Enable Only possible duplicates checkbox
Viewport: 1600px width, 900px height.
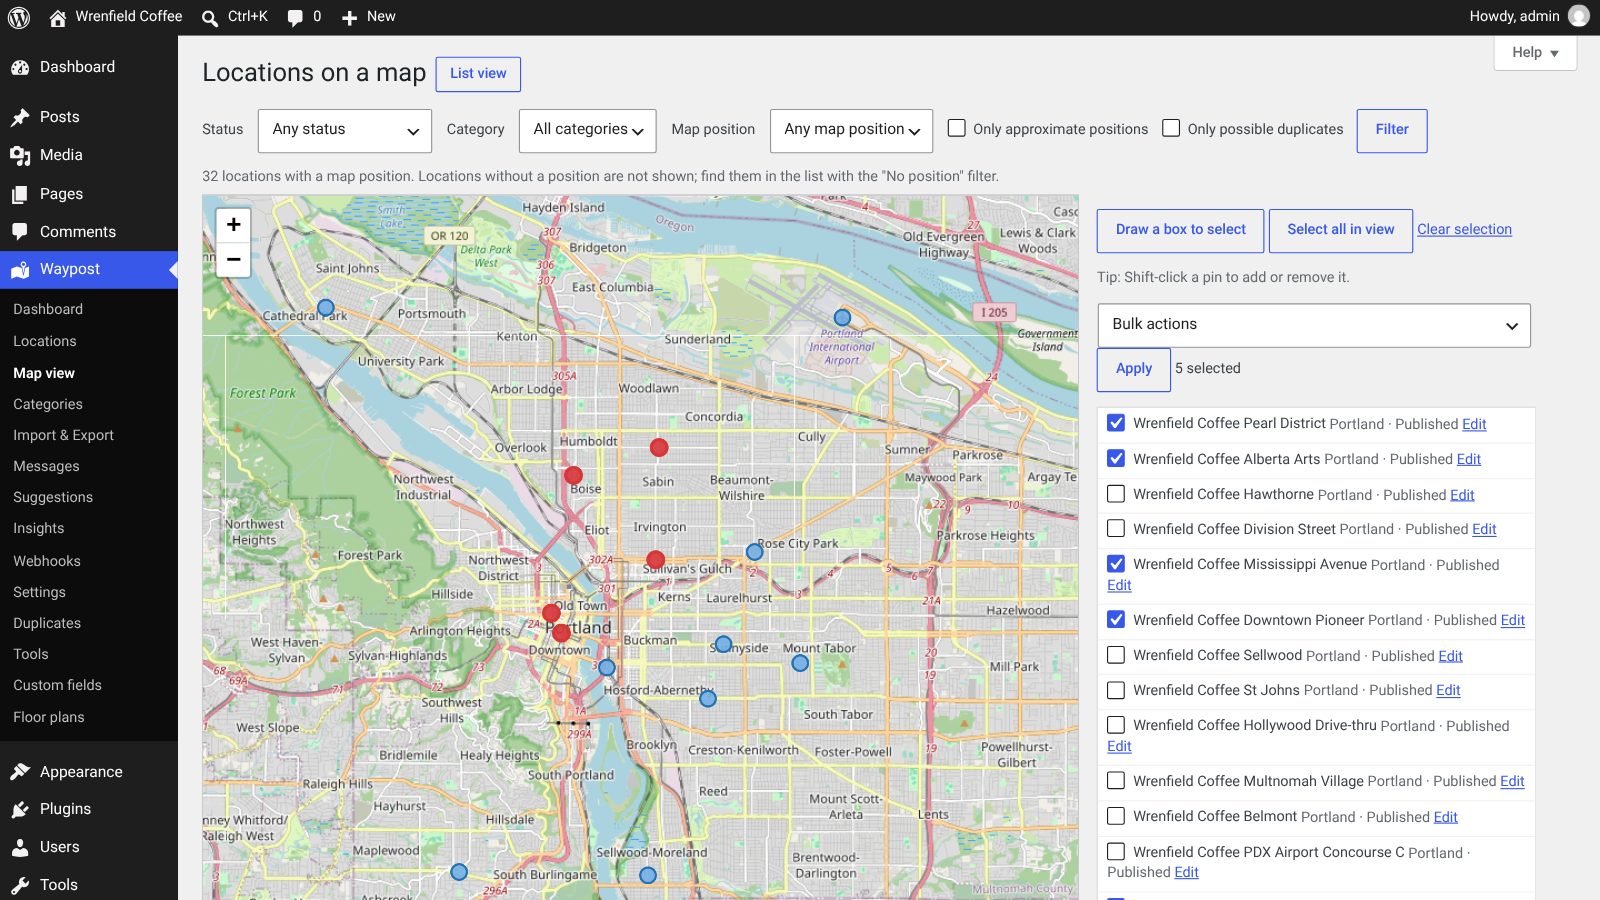1171,128
